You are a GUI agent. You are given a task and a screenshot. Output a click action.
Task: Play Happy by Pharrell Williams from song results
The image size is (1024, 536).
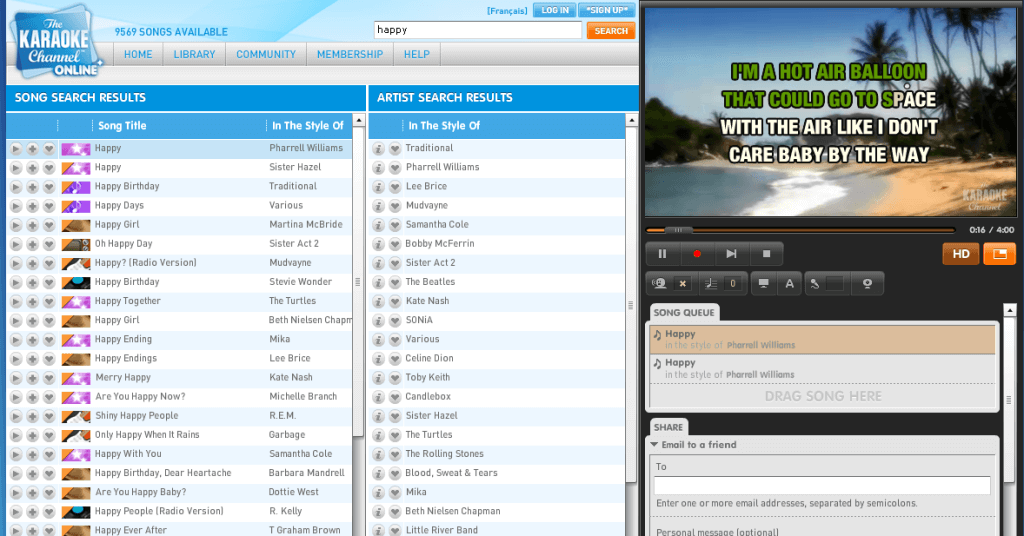pos(16,149)
